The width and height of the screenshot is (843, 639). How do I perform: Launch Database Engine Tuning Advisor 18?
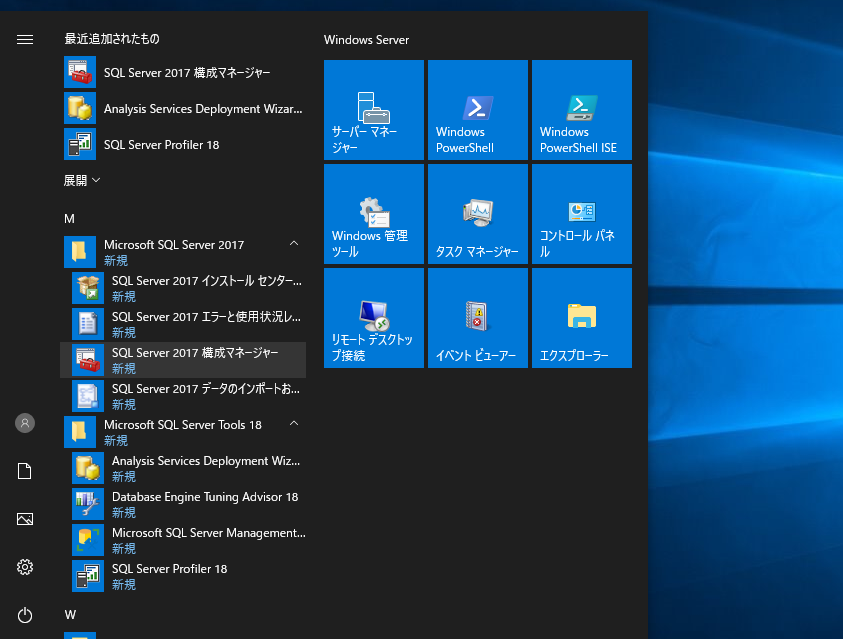click(185, 504)
